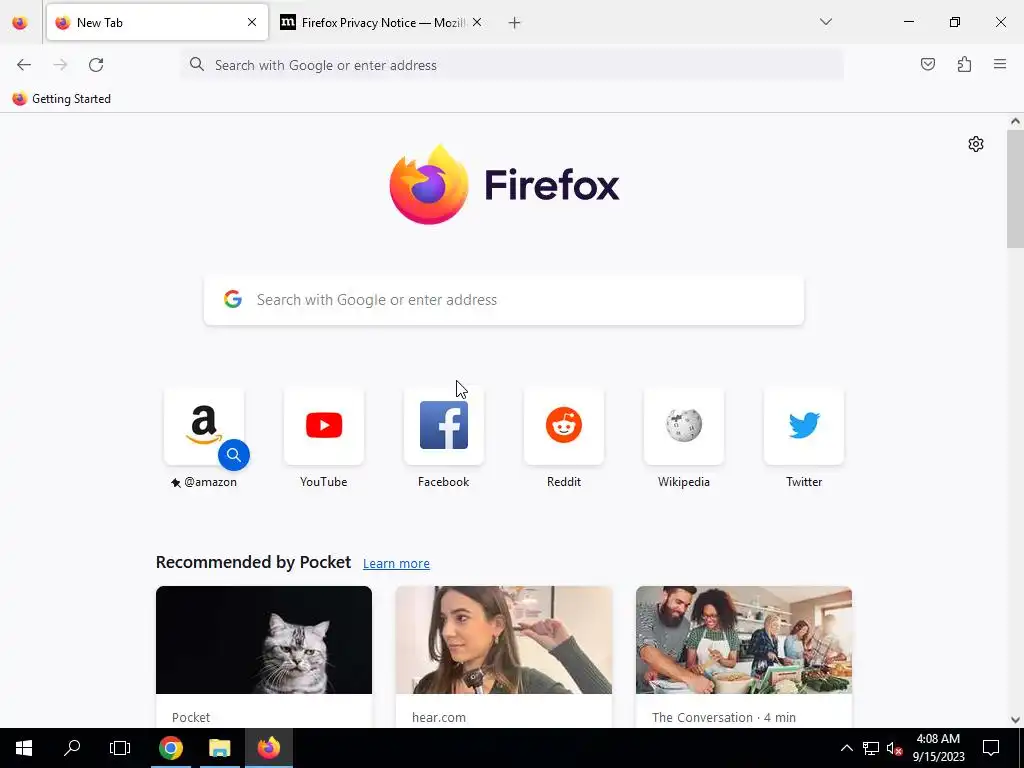
Task: Reload the current page
Action: [x=96, y=65]
